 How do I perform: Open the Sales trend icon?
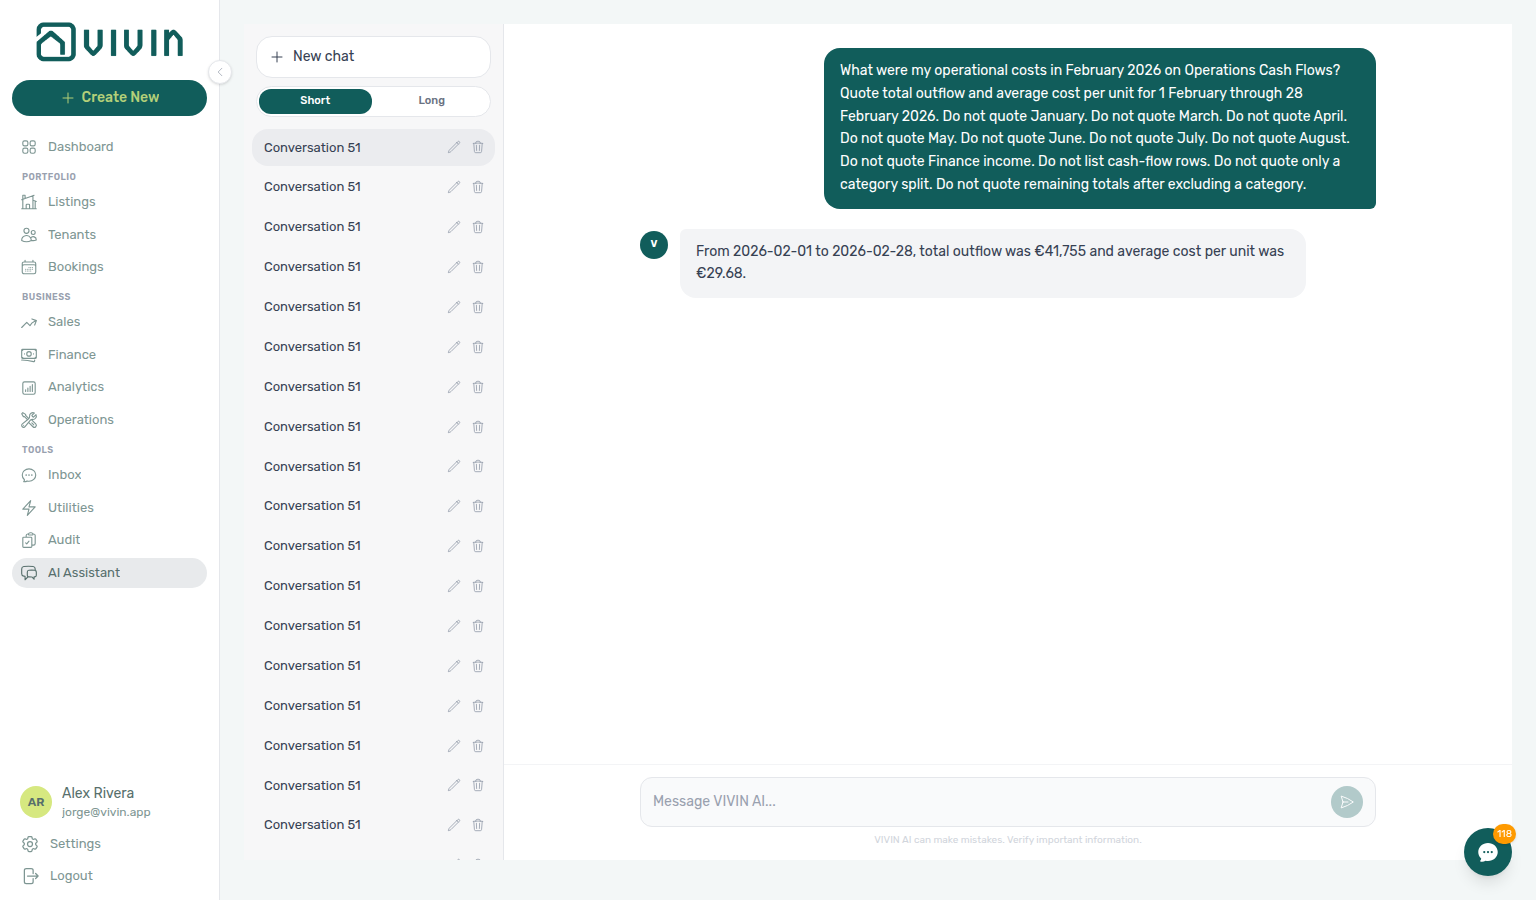[29, 322]
